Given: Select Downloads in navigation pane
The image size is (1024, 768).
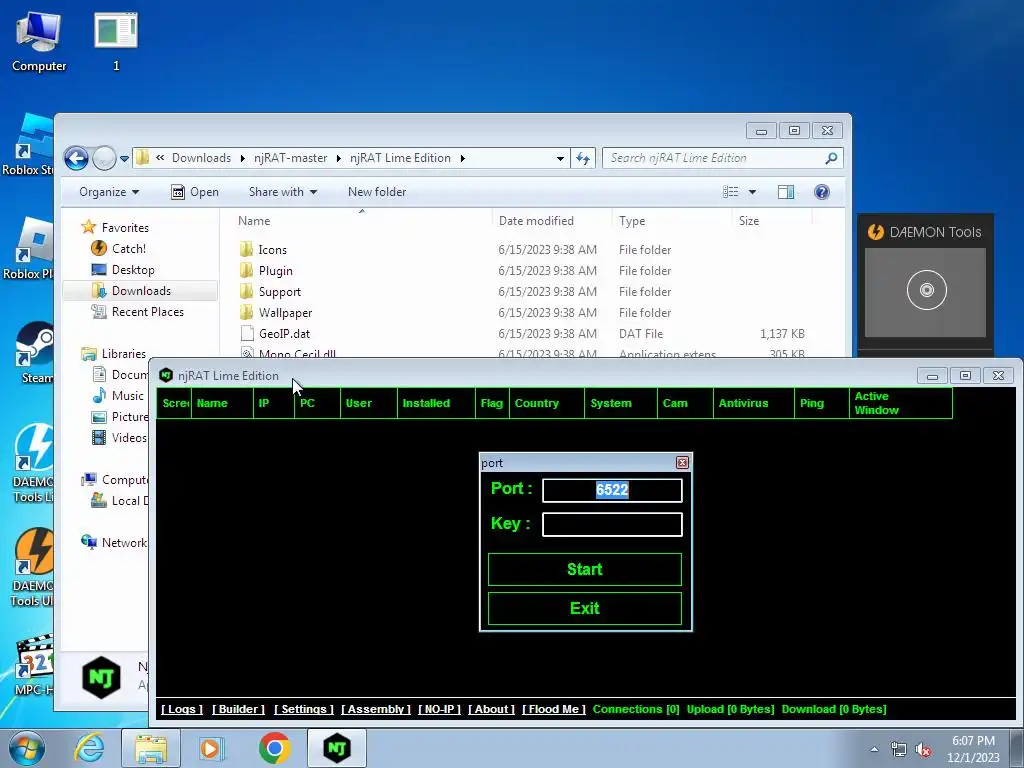Looking at the screenshot, I should (140, 291).
